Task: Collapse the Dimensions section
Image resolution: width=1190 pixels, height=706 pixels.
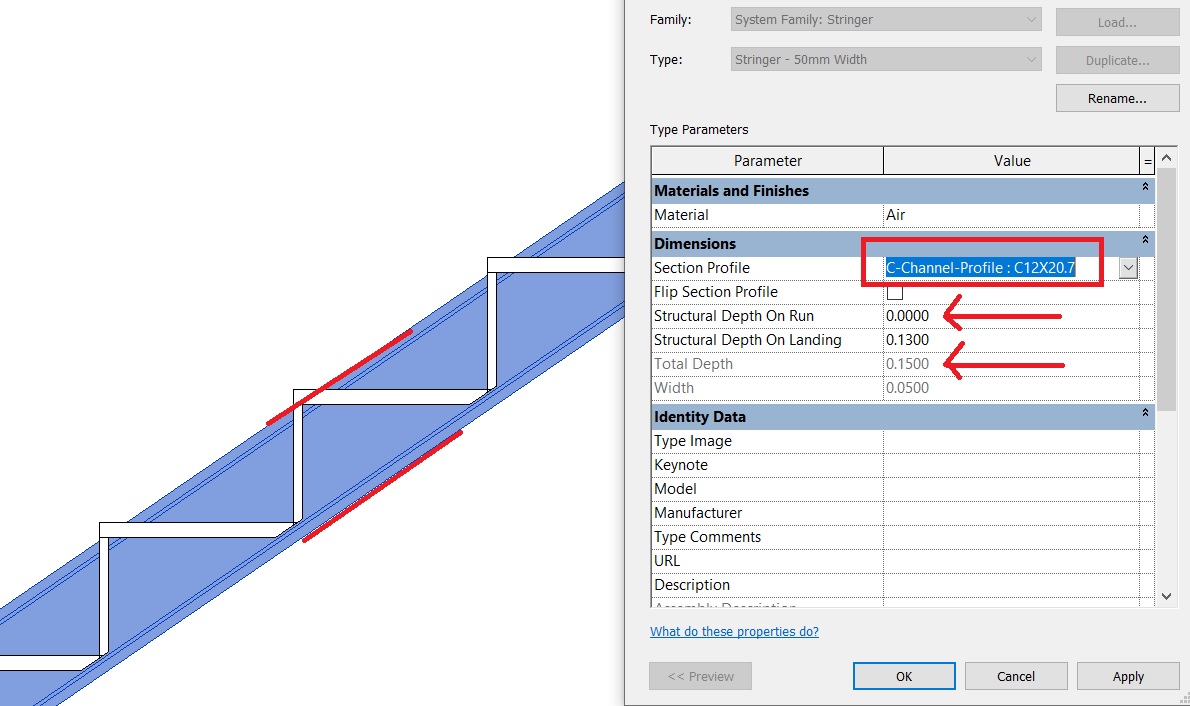Action: pos(1145,240)
